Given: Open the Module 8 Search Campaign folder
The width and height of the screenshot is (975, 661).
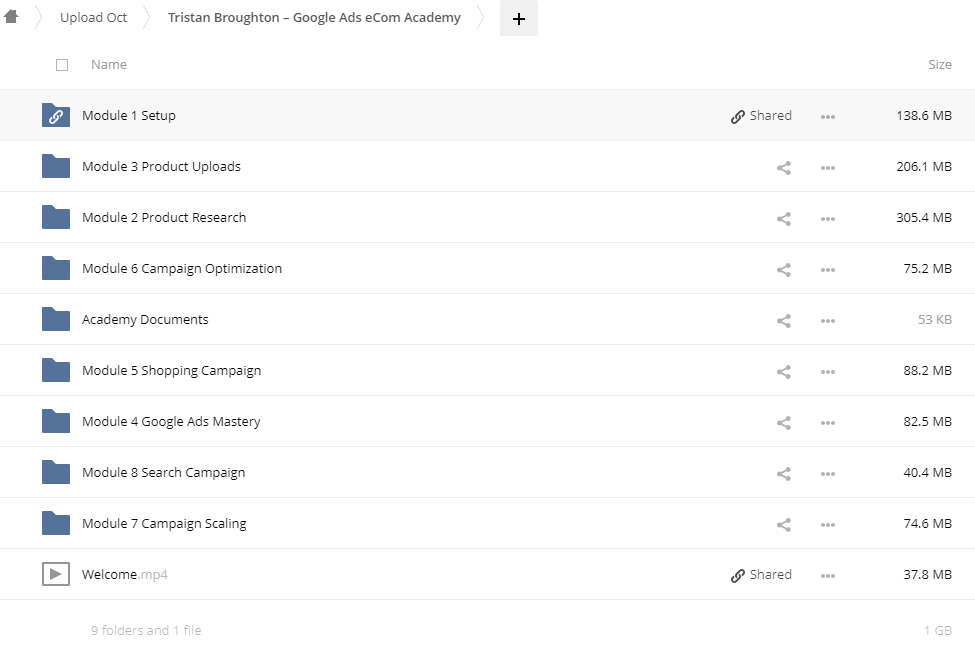Looking at the screenshot, I should (163, 473).
